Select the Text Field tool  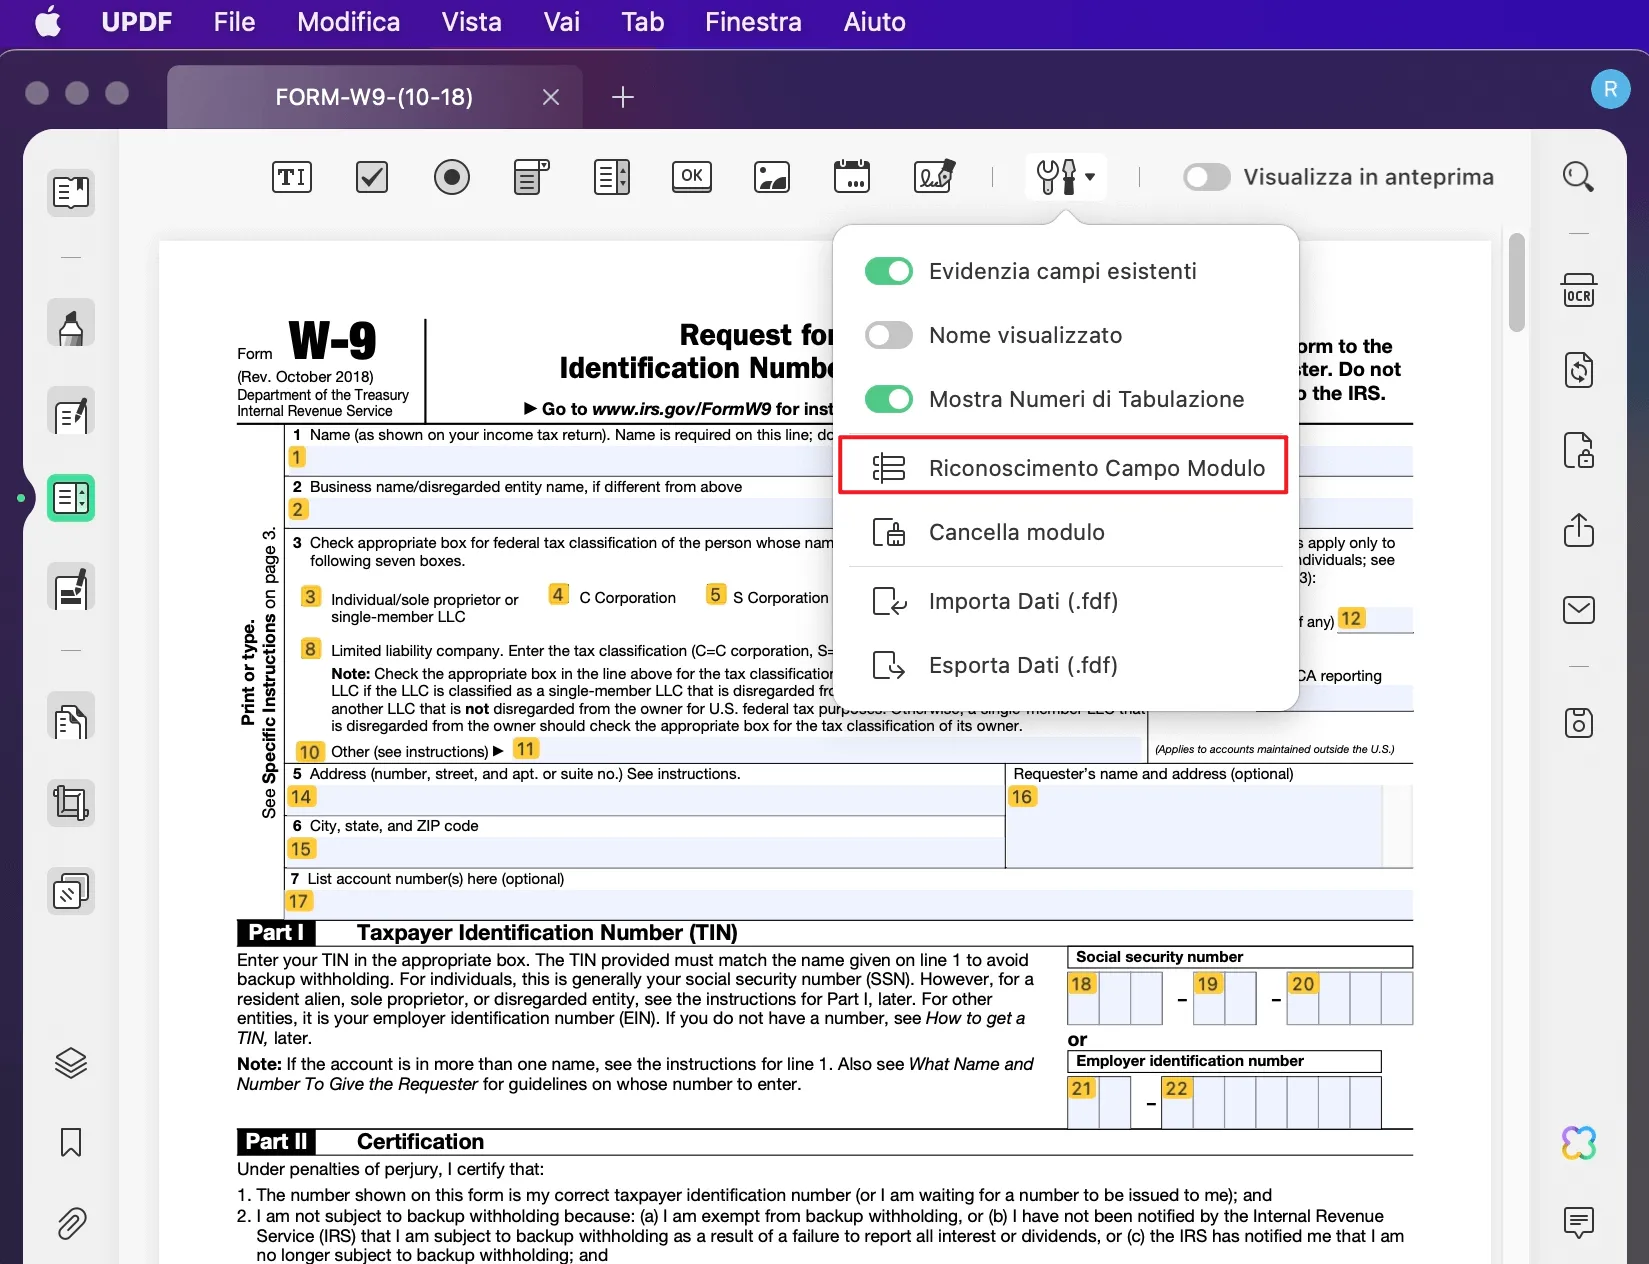292,178
